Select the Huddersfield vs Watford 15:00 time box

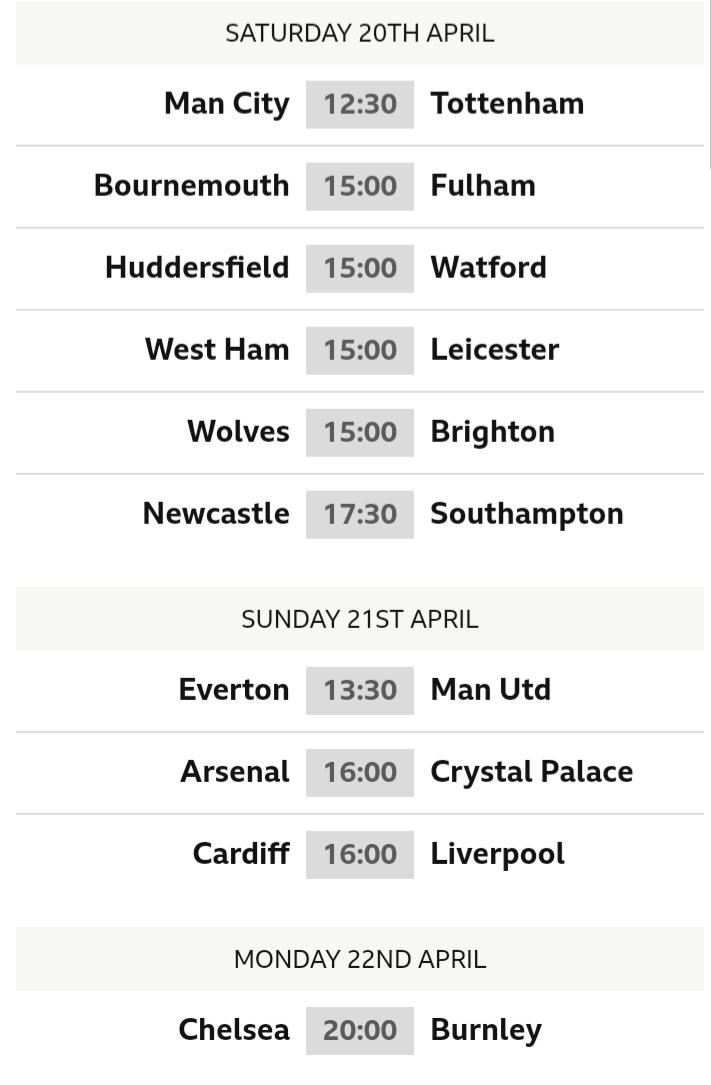(x=360, y=268)
